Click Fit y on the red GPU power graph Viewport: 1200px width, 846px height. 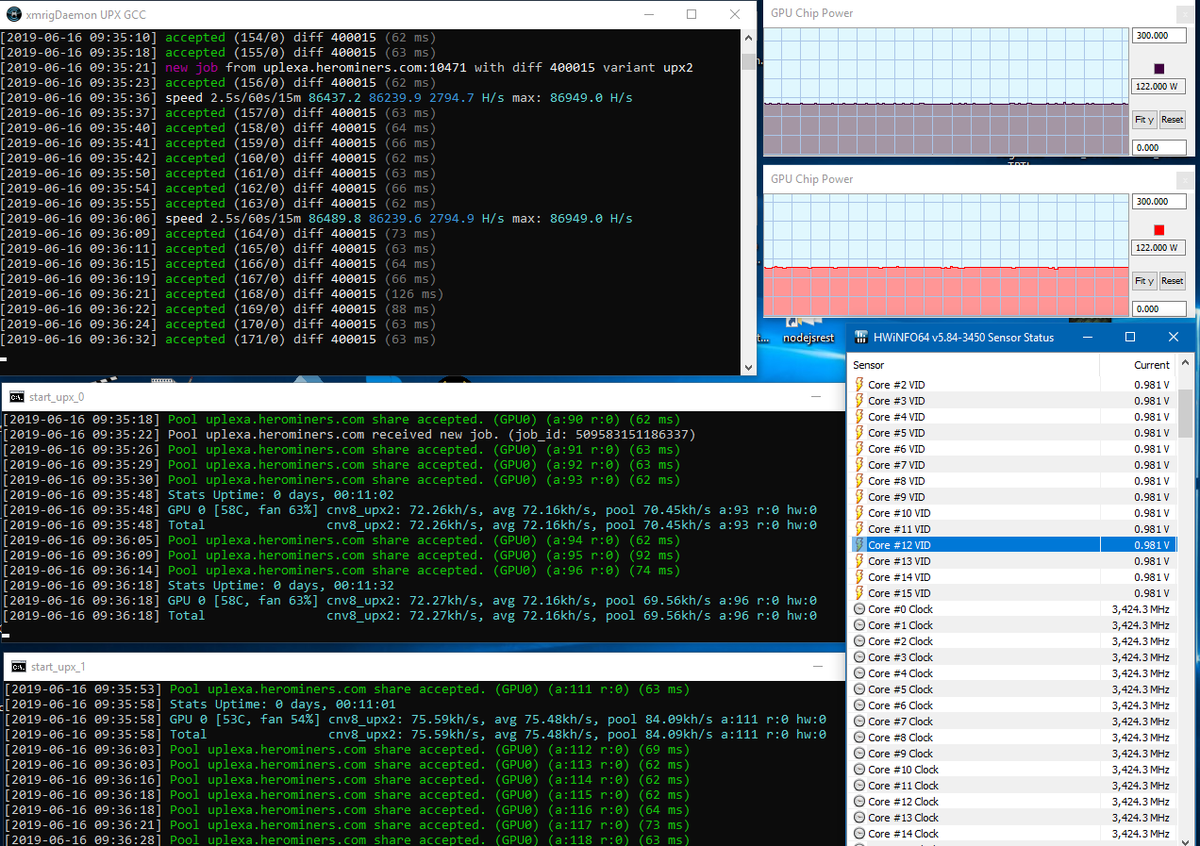pyautogui.click(x=1144, y=281)
